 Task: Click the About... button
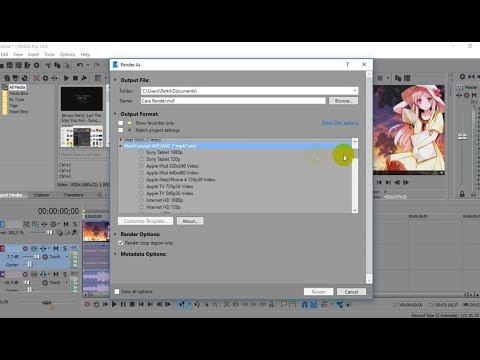coord(190,221)
